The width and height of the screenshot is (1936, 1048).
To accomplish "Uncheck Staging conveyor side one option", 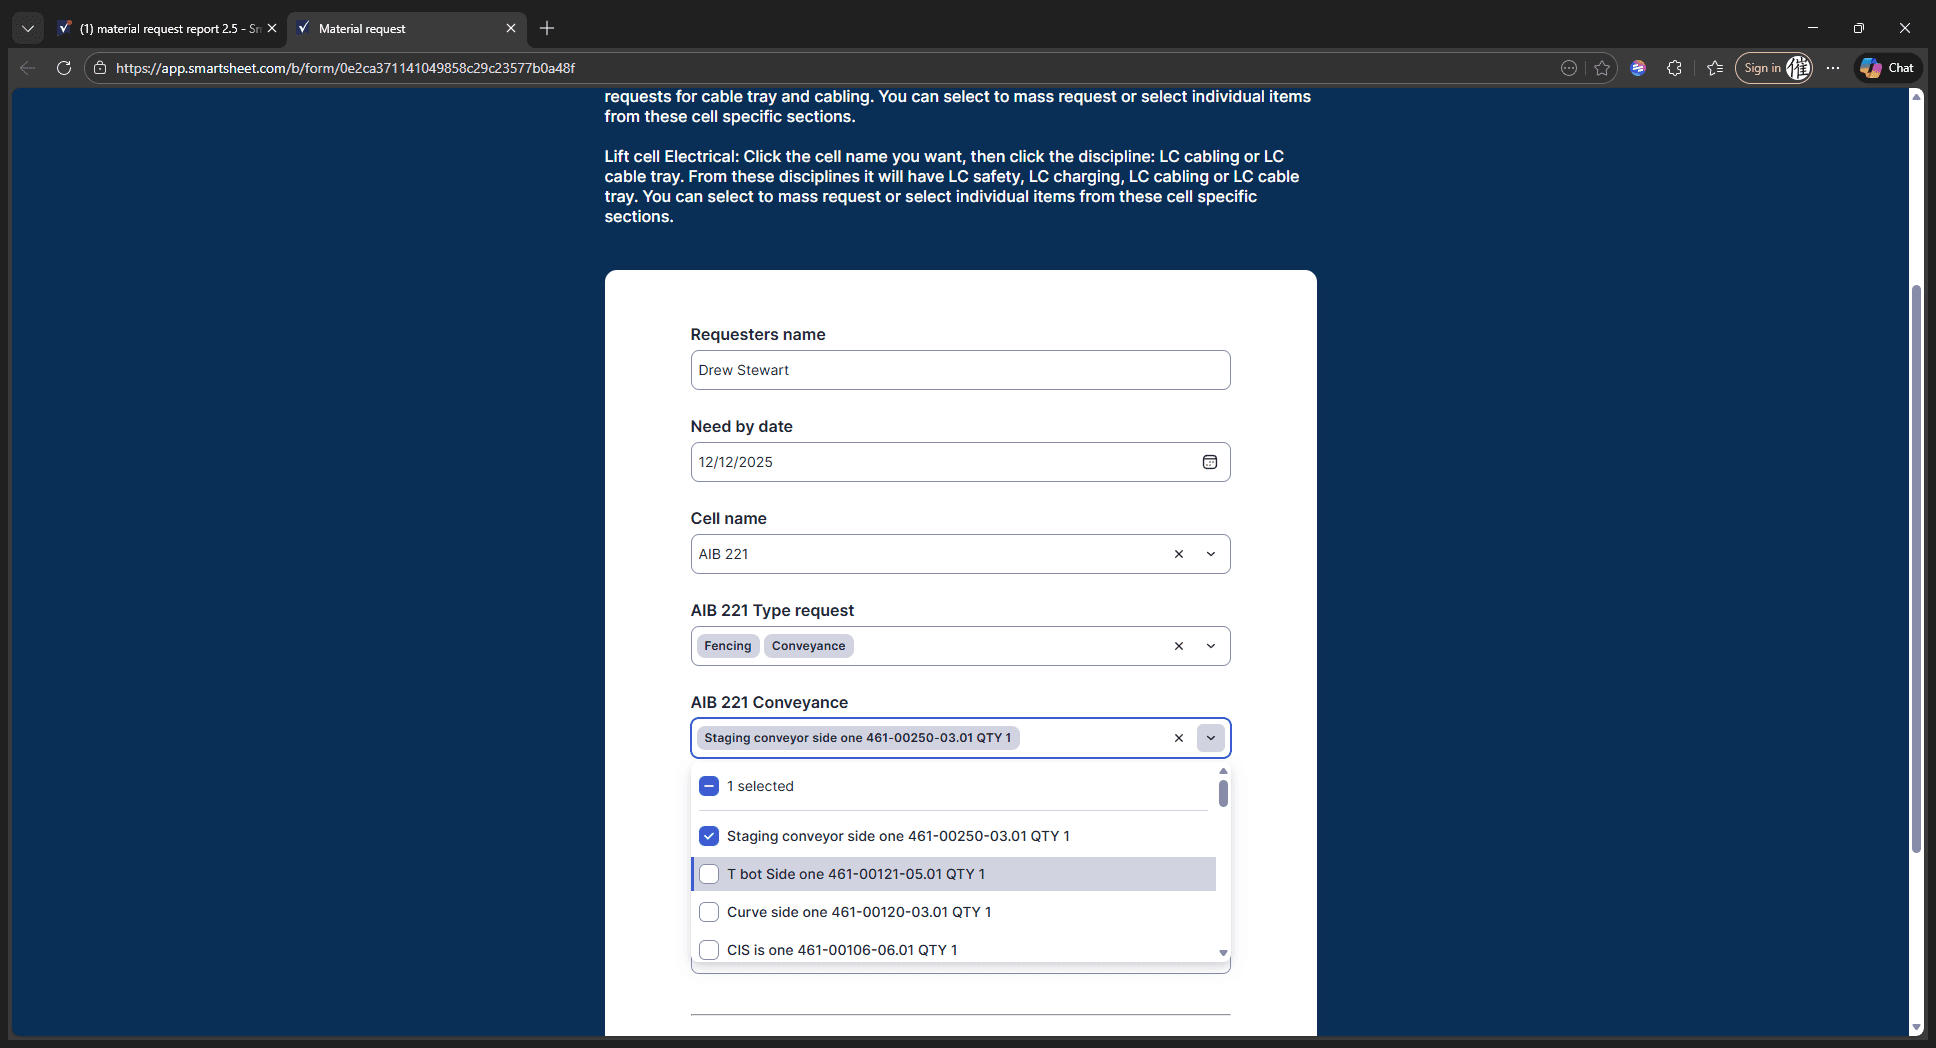I will pos(709,836).
